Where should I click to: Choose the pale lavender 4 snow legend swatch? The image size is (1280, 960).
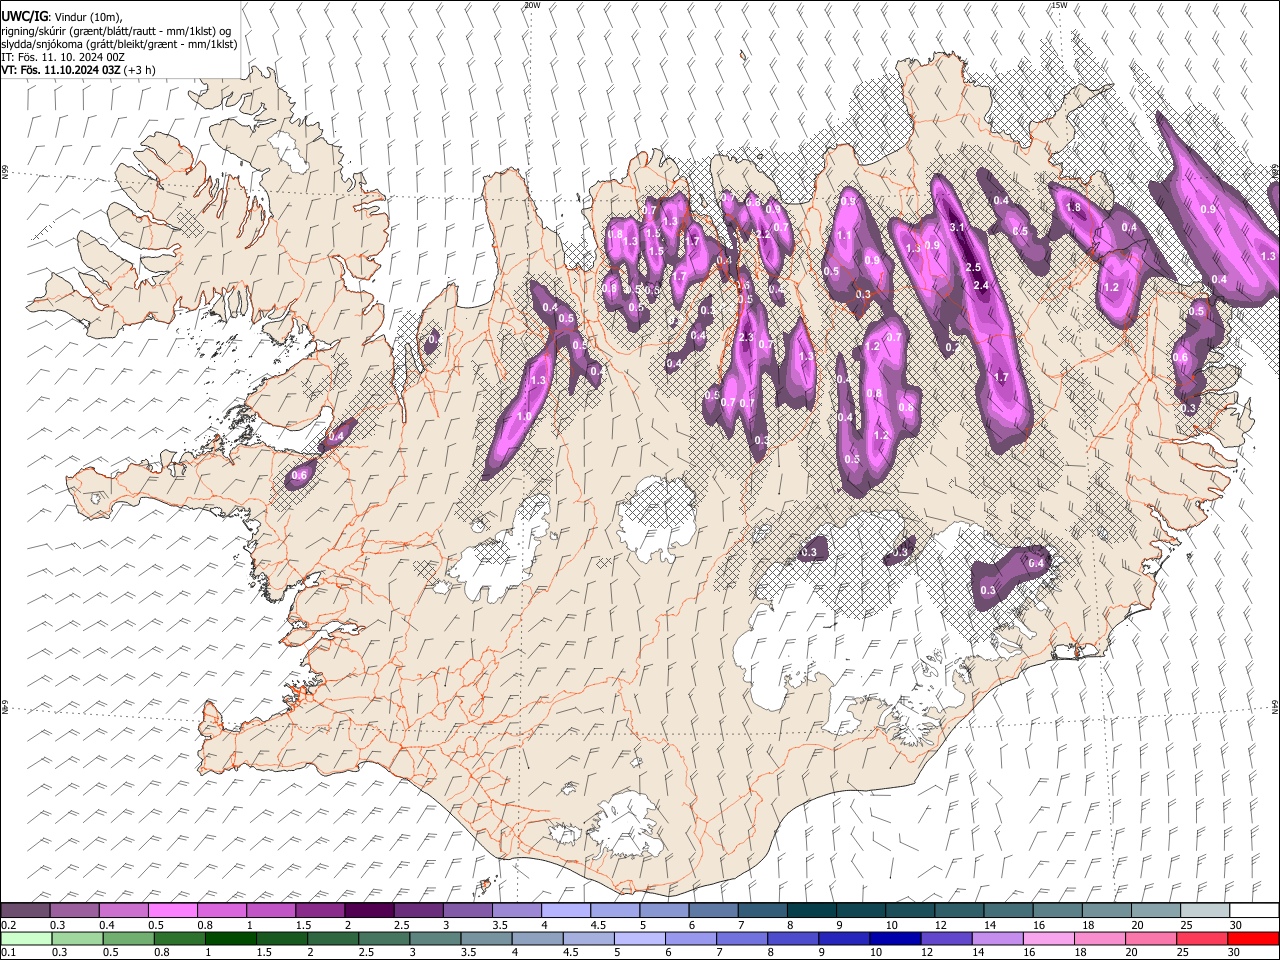point(566,910)
